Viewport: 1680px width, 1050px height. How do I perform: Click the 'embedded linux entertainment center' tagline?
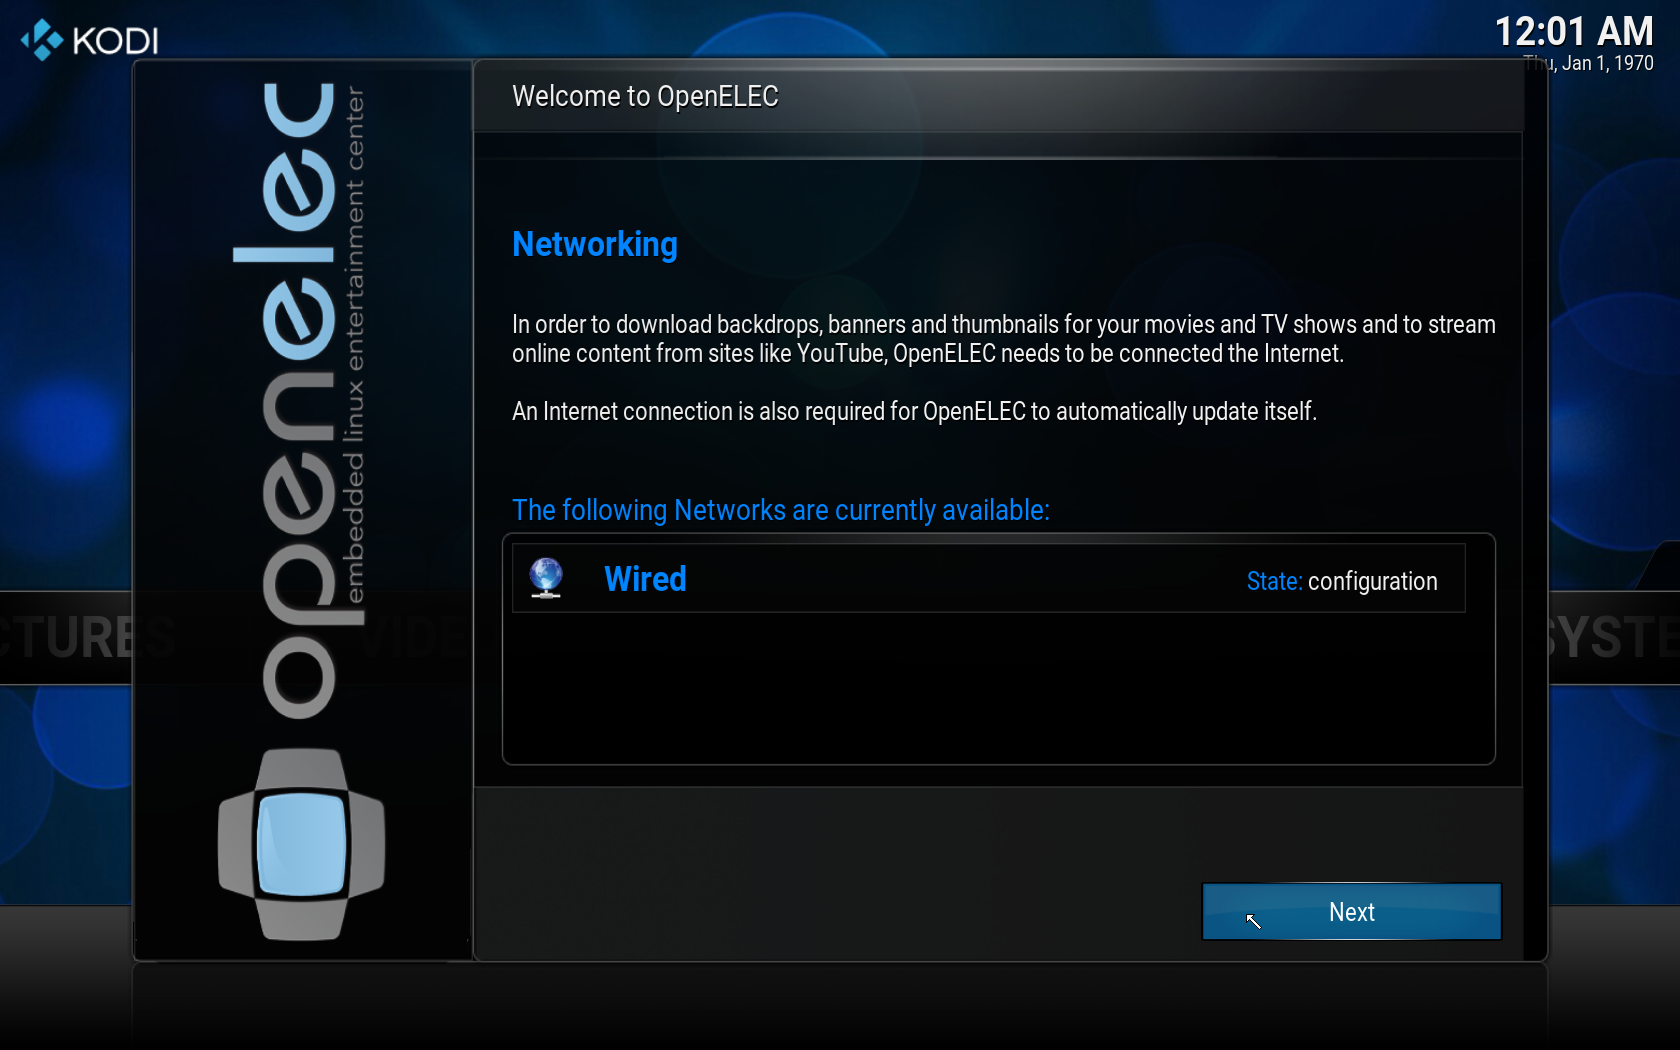pyautogui.click(x=354, y=345)
